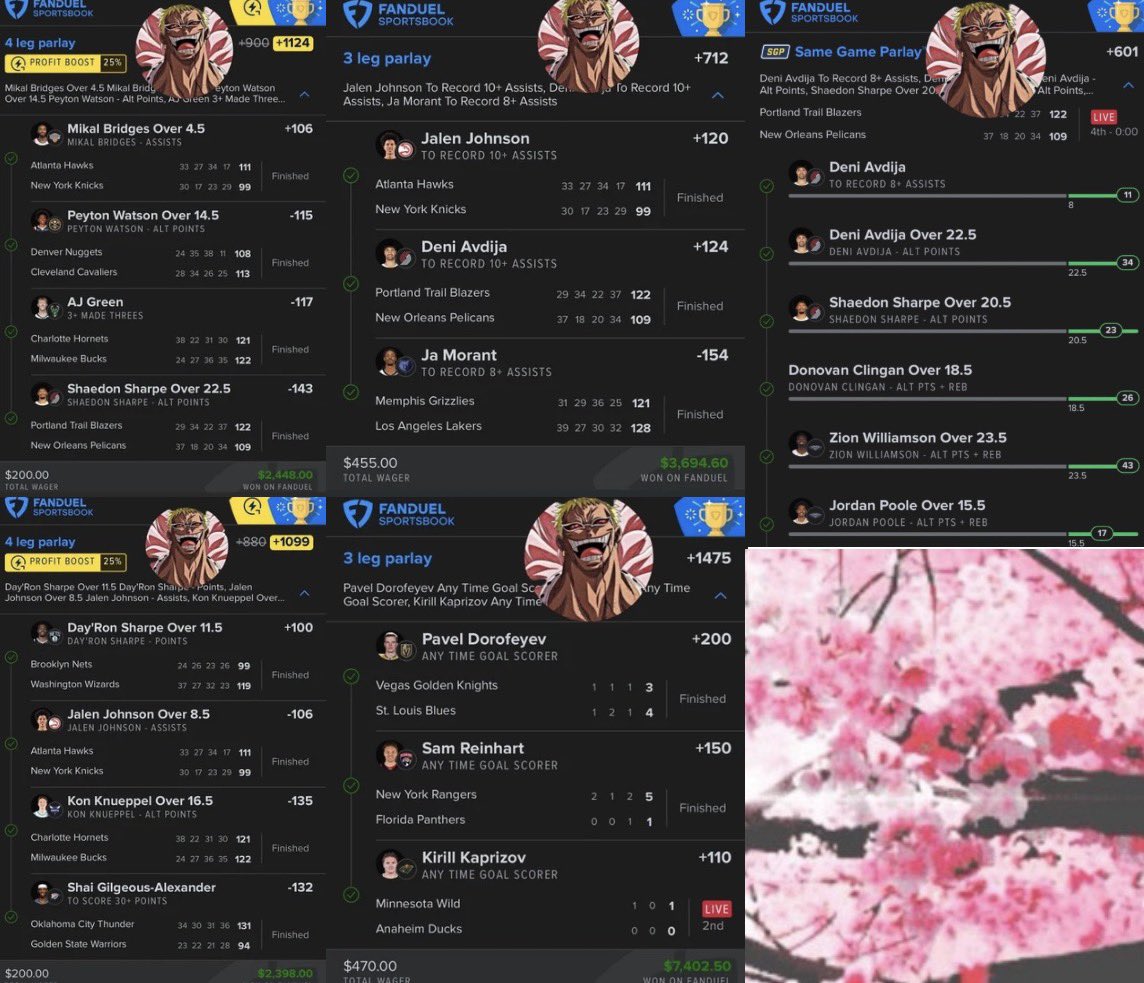Screen dimensions: 1144x983
Task: Click Jalen Johnson 10+ assists check mark
Action: 351,175
